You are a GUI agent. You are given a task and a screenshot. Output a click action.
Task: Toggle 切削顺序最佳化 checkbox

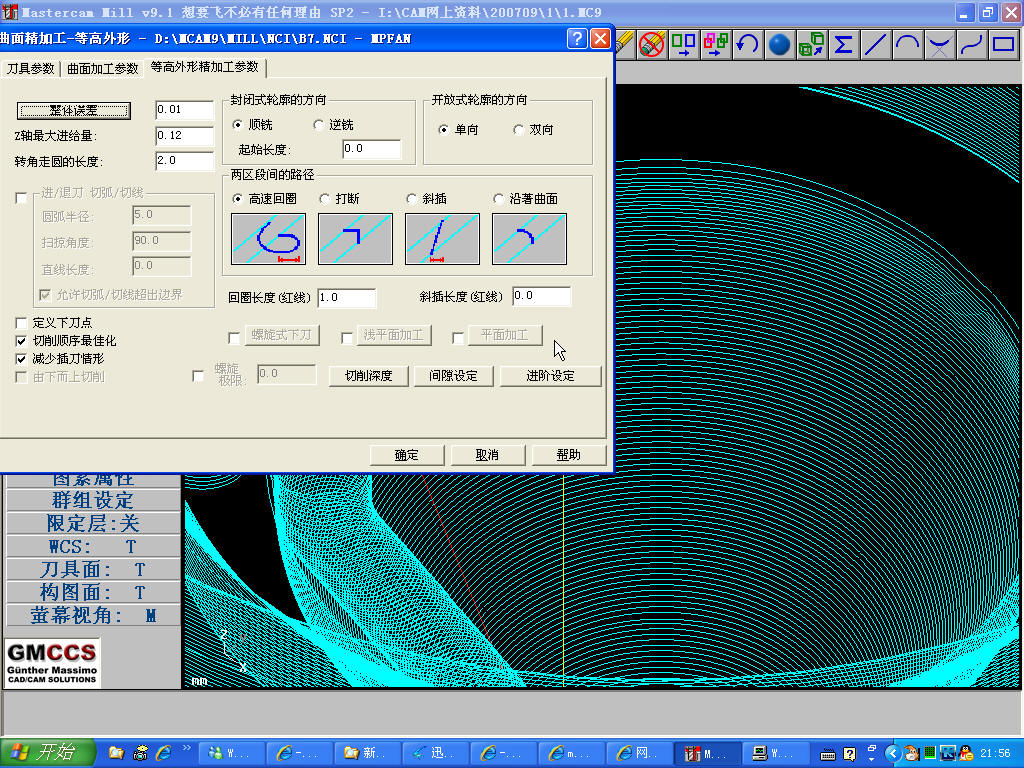(21, 341)
